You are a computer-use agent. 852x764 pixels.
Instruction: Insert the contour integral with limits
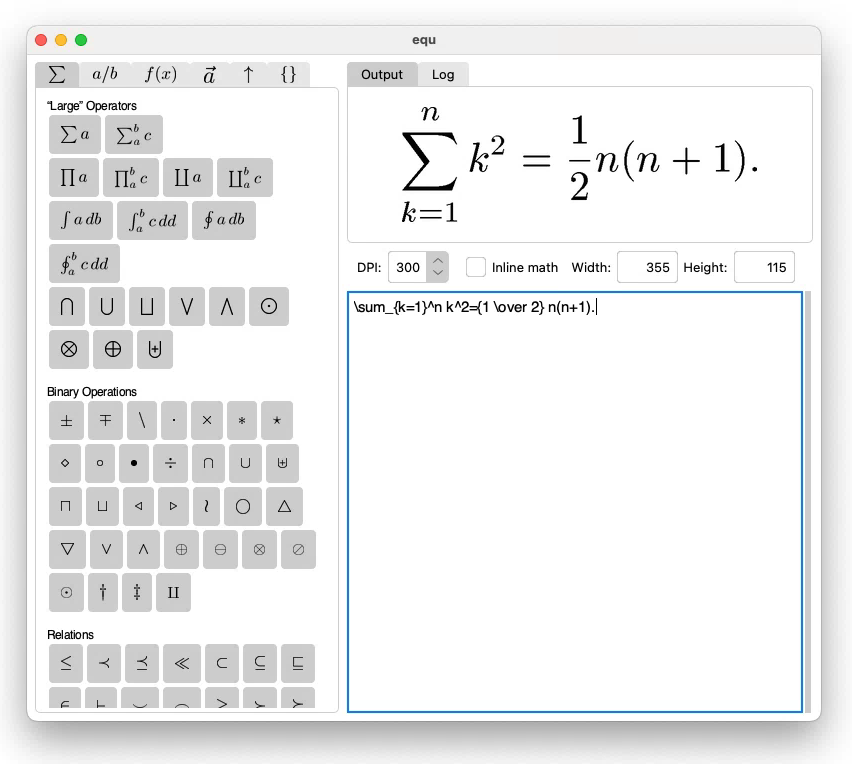click(x=84, y=264)
